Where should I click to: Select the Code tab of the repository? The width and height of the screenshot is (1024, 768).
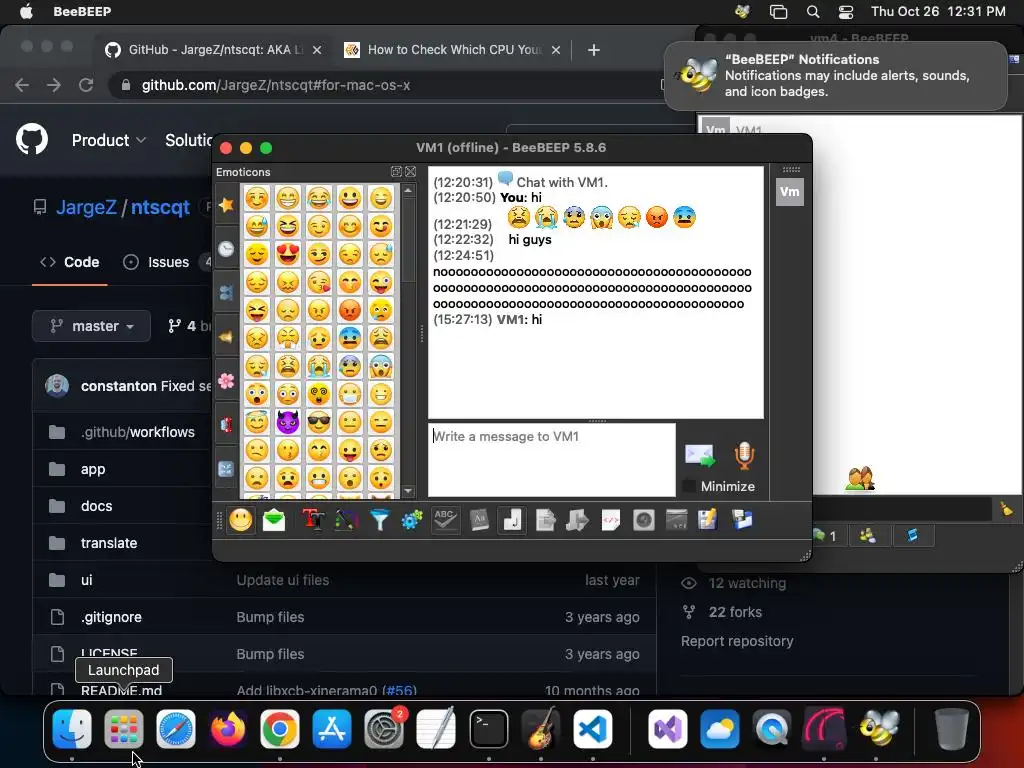point(69,262)
